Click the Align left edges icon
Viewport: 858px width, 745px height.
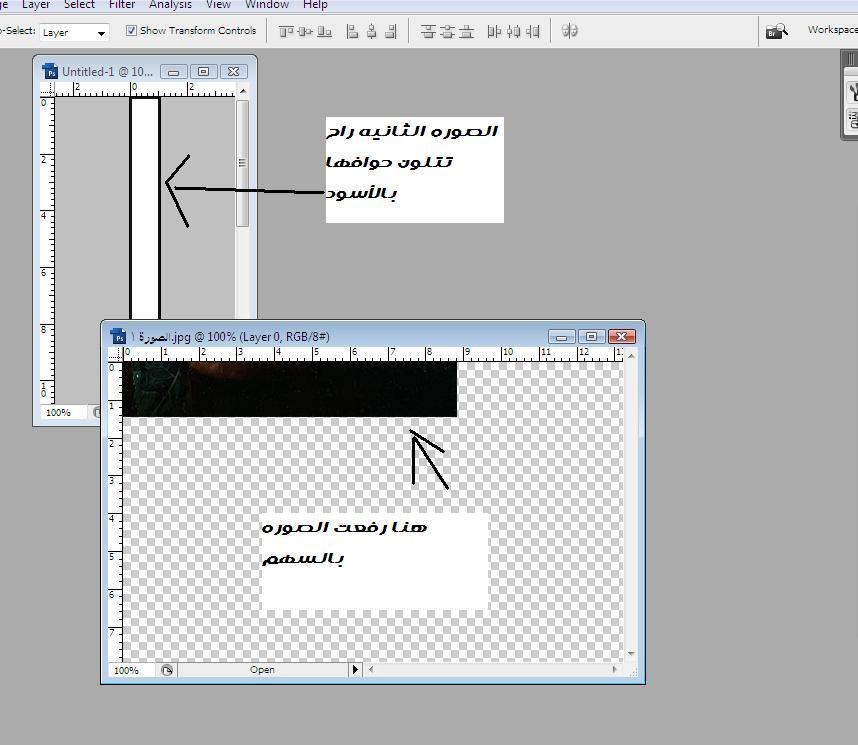click(x=352, y=31)
